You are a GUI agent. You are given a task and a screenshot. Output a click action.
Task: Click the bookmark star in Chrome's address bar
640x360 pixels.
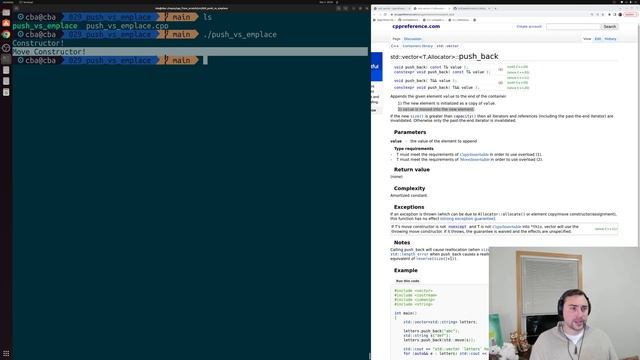(x=603, y=14)
